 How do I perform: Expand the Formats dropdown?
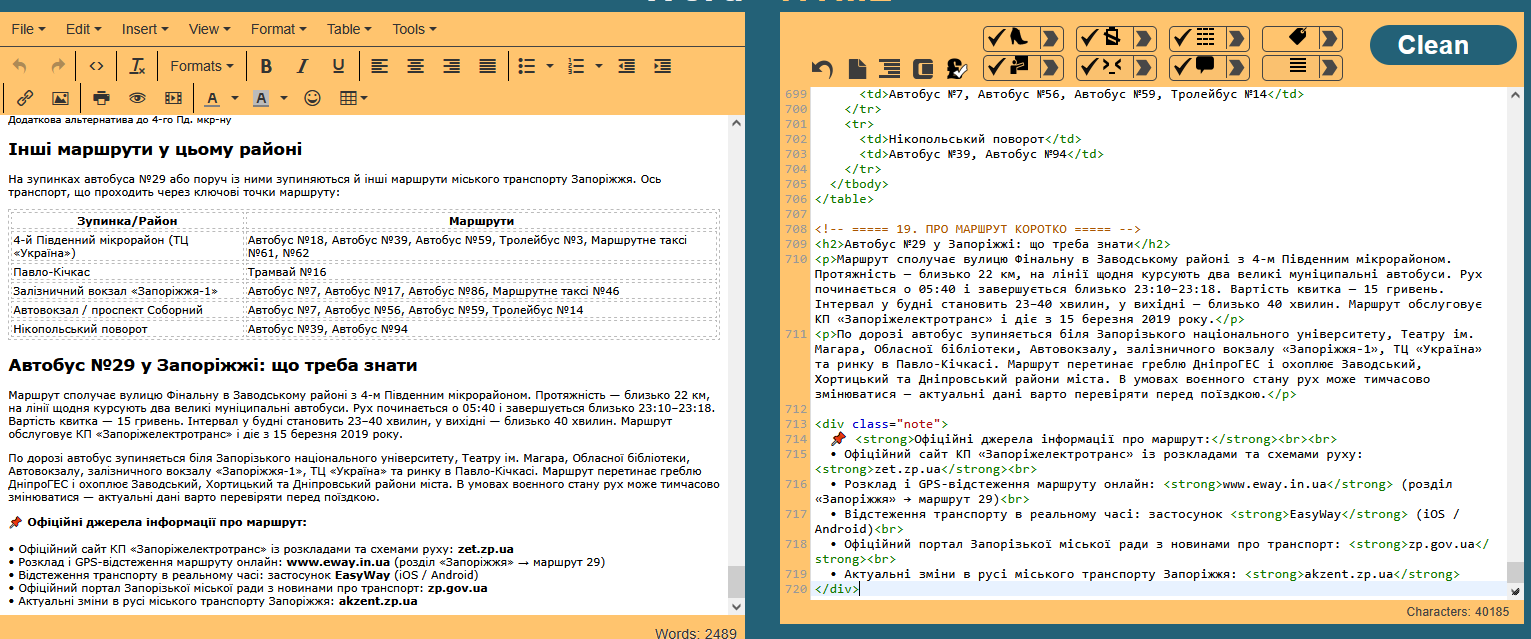201,66
